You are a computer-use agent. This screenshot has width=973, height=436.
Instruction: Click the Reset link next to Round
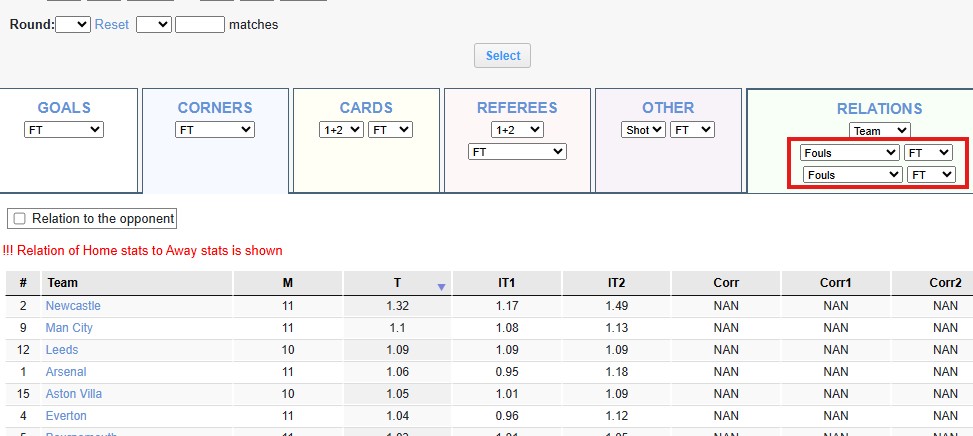click(112, 24)
